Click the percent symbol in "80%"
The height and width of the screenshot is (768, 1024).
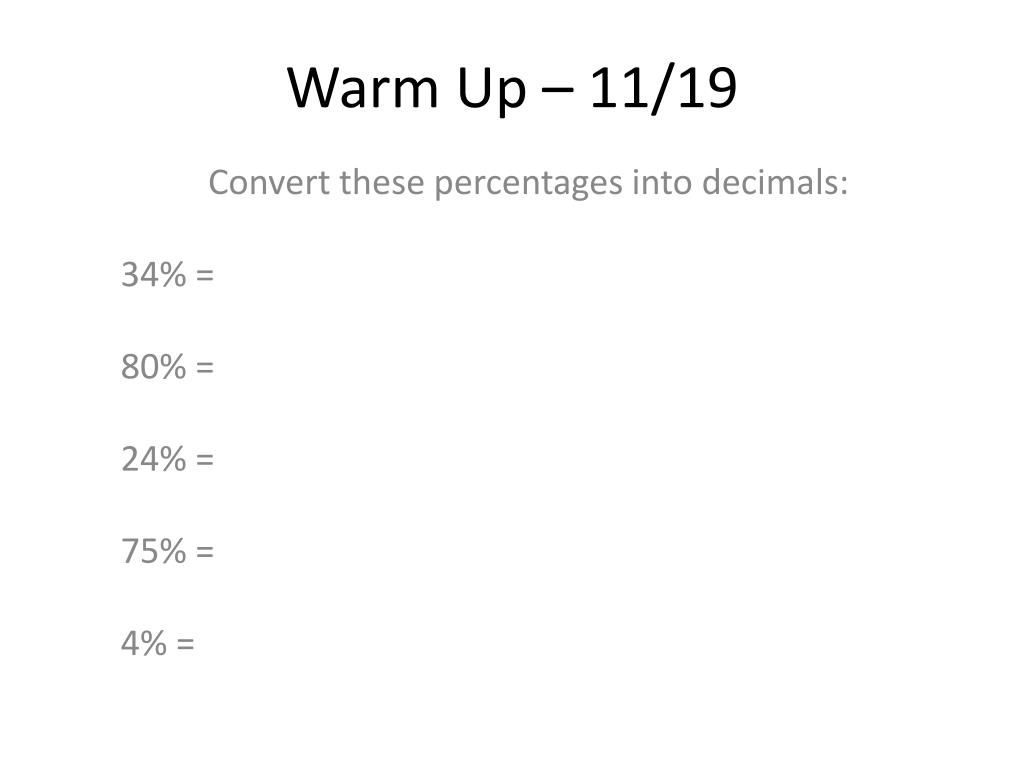172,367
